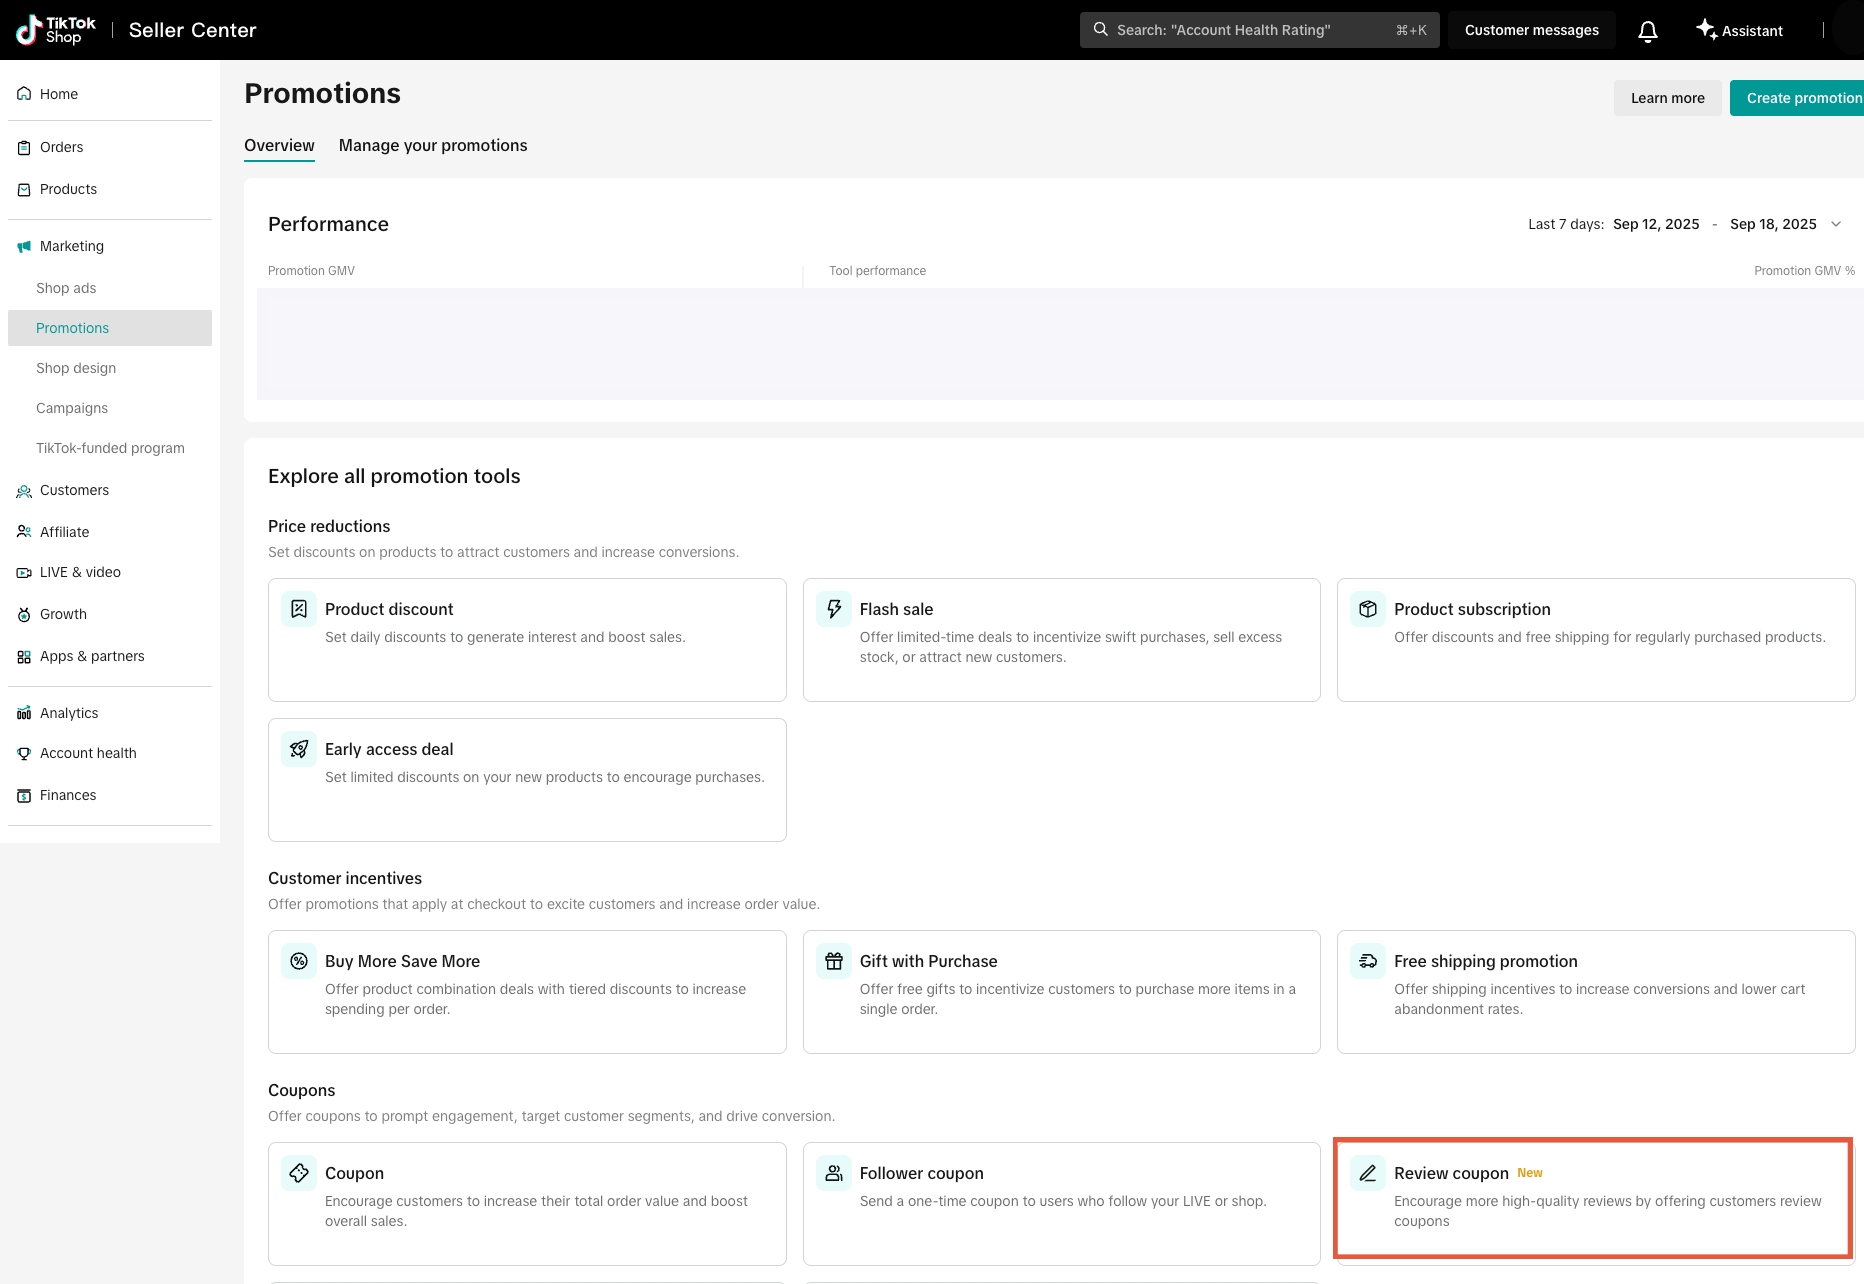1864x1284 pixels.
Task: Click the Flash sale lightning icon
Action: click(x=834, y=609)
